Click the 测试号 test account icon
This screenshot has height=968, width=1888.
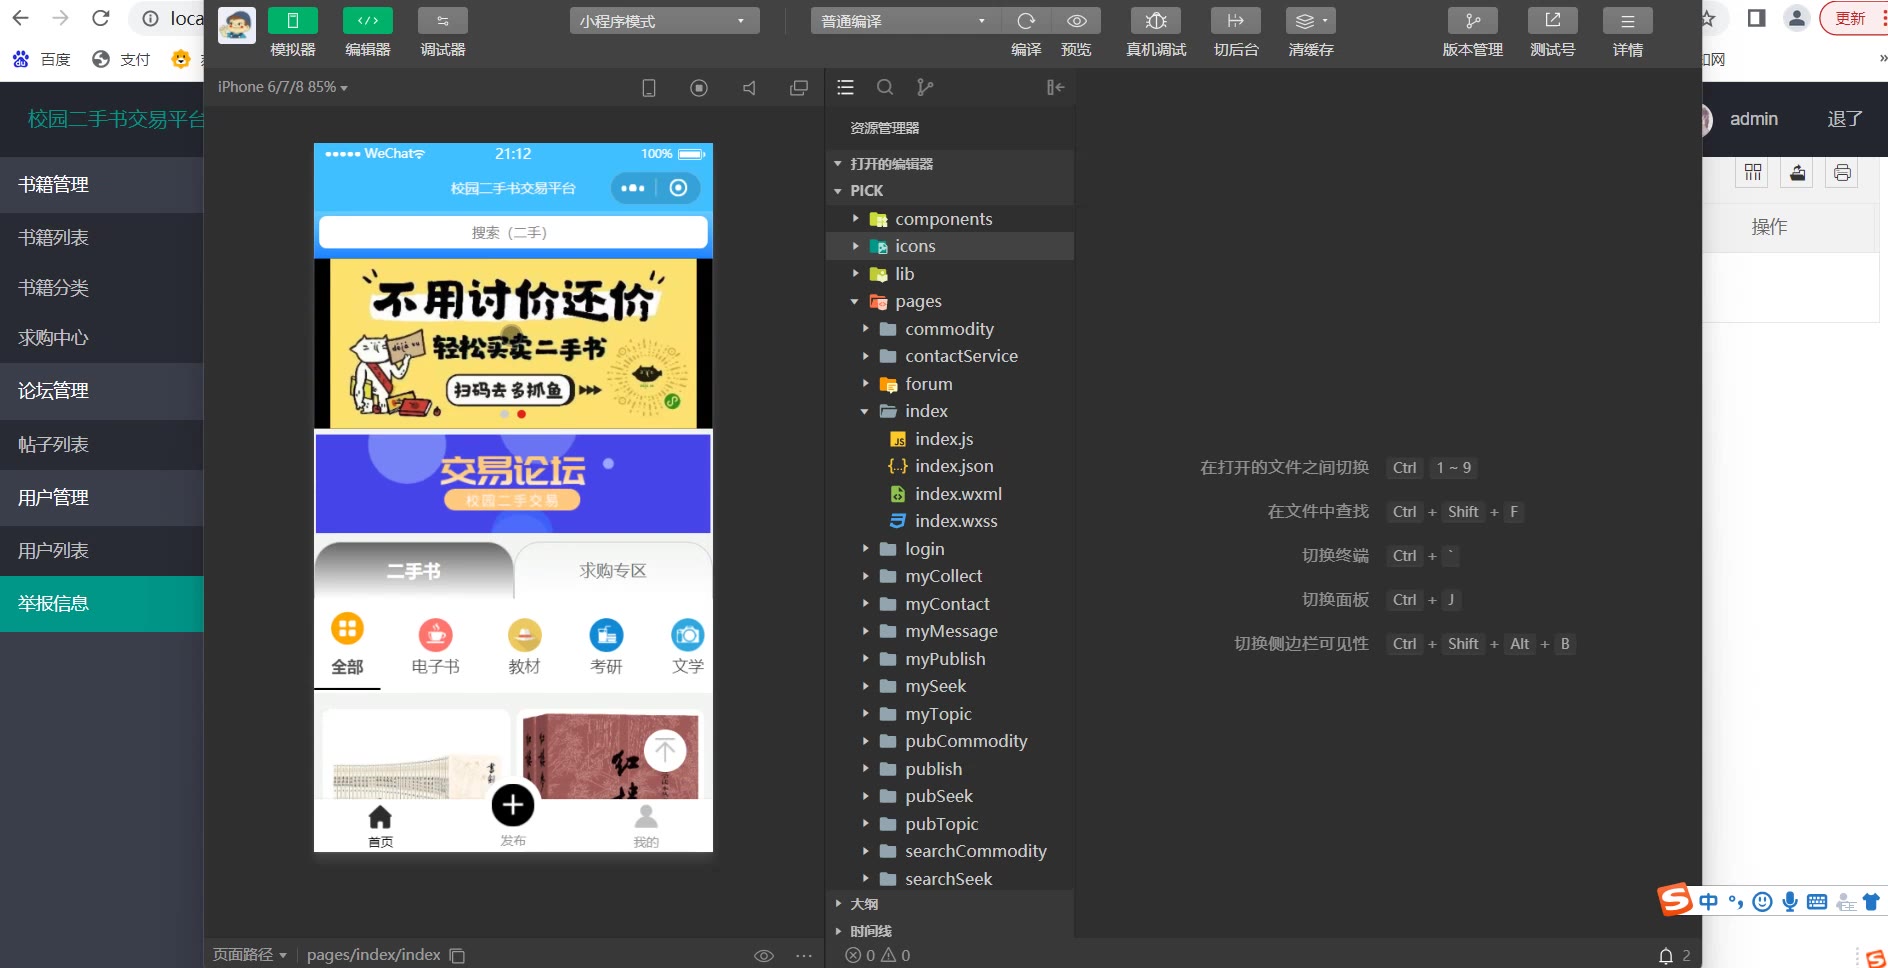pyautogui.click(x=1553, y=21)
